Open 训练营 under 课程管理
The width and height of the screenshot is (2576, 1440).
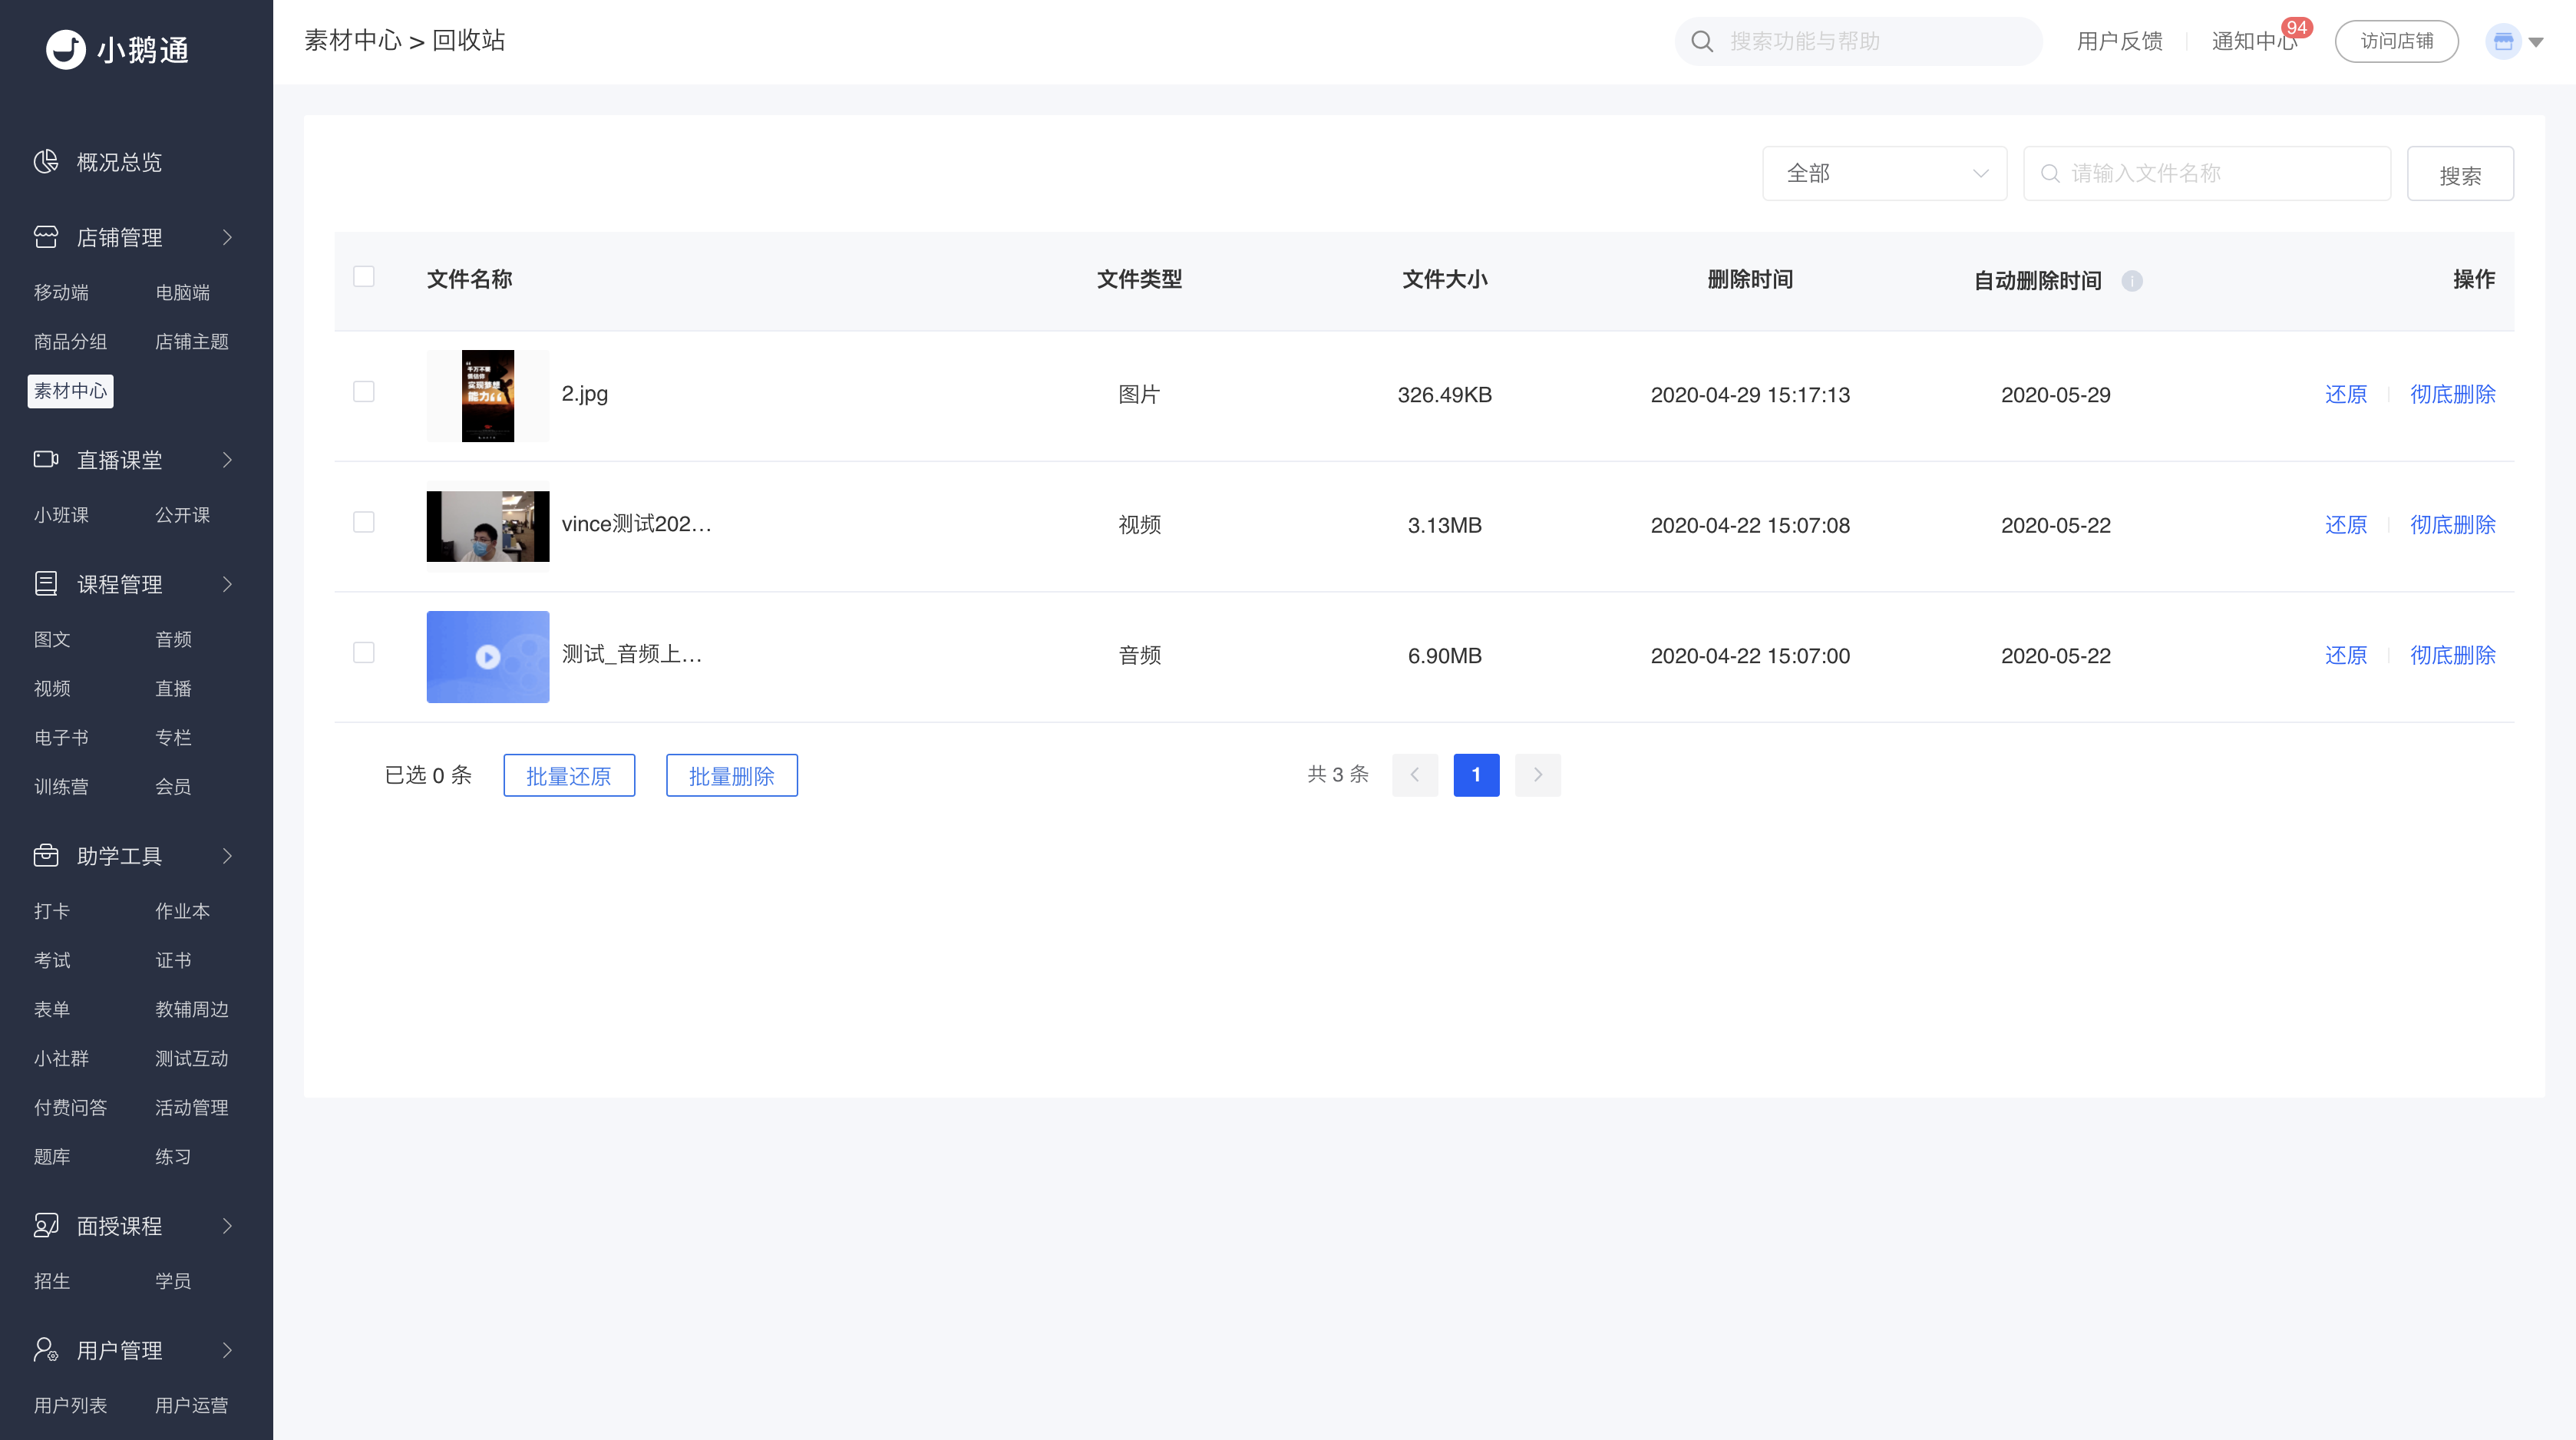(61, 787)
